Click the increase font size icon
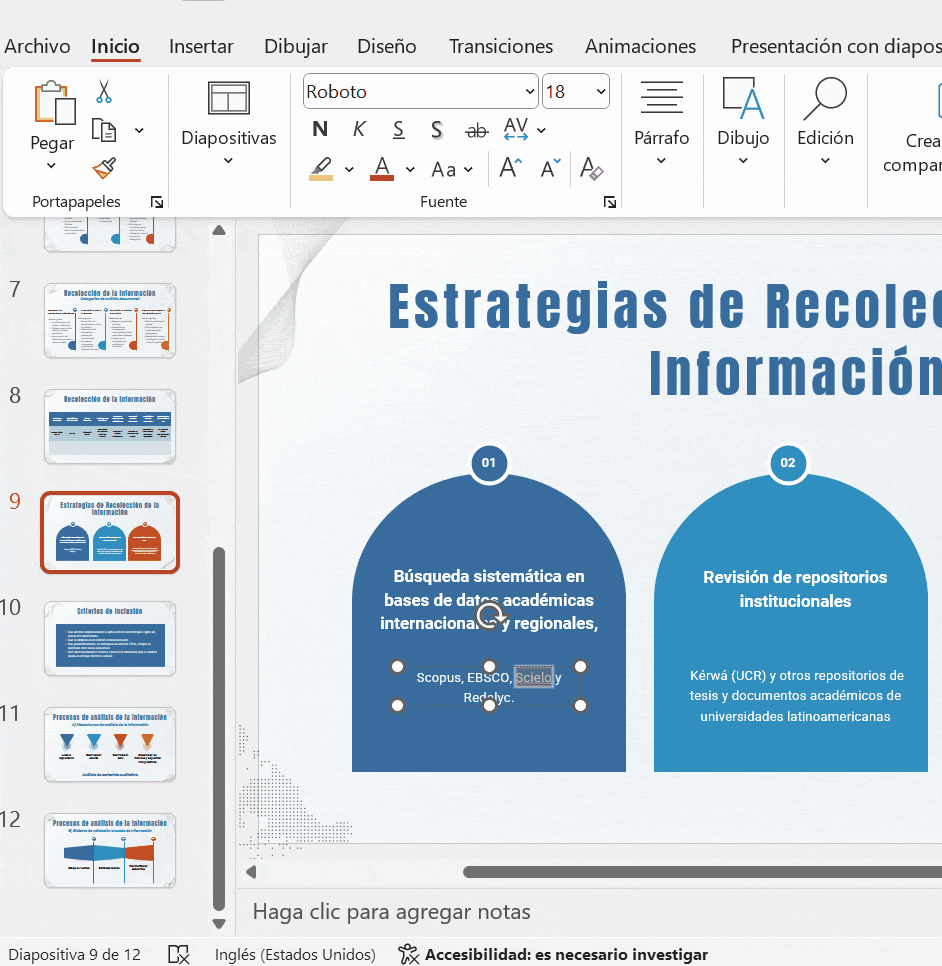The image size is (942, 966). (510, 169)
